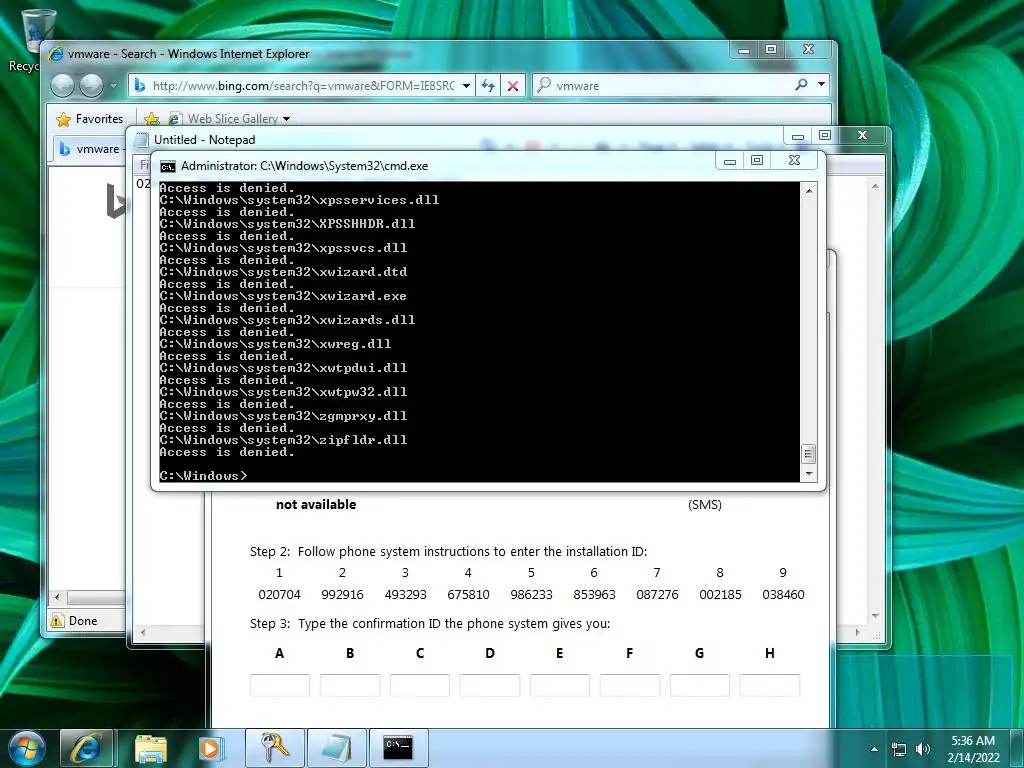Click the IE status bar warning icon
This screenshot has width=1024, height=768.
(x=57, y=621)
